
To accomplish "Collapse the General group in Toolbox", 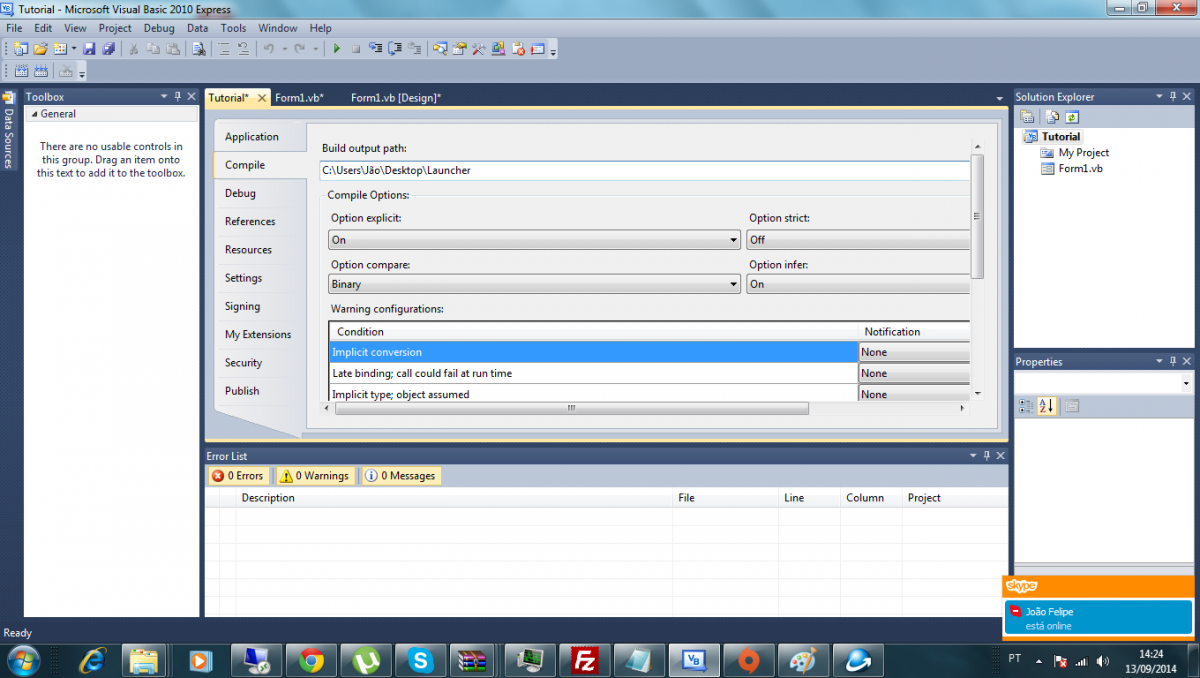I will click(33, 114).
